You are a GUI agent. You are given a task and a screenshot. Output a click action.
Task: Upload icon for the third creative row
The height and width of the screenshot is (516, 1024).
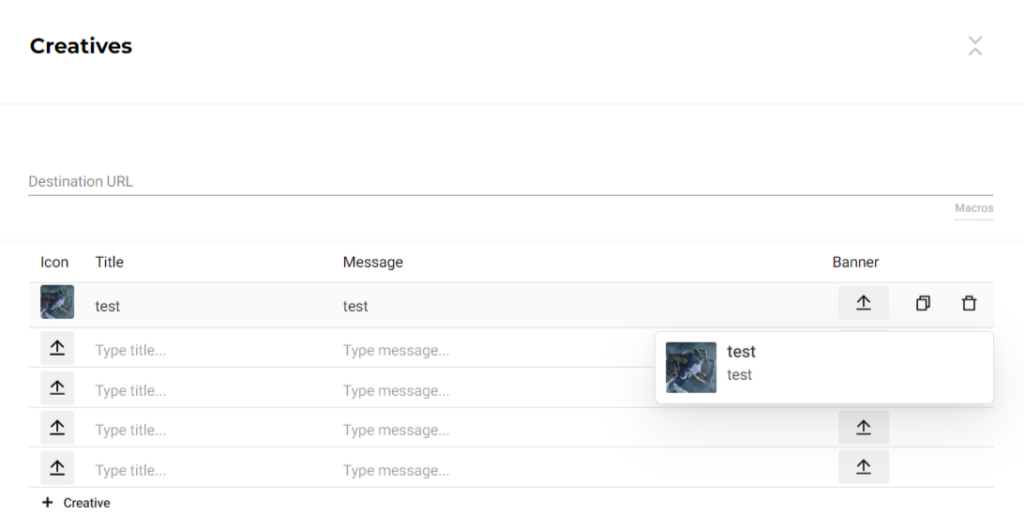tap(57, 388)
